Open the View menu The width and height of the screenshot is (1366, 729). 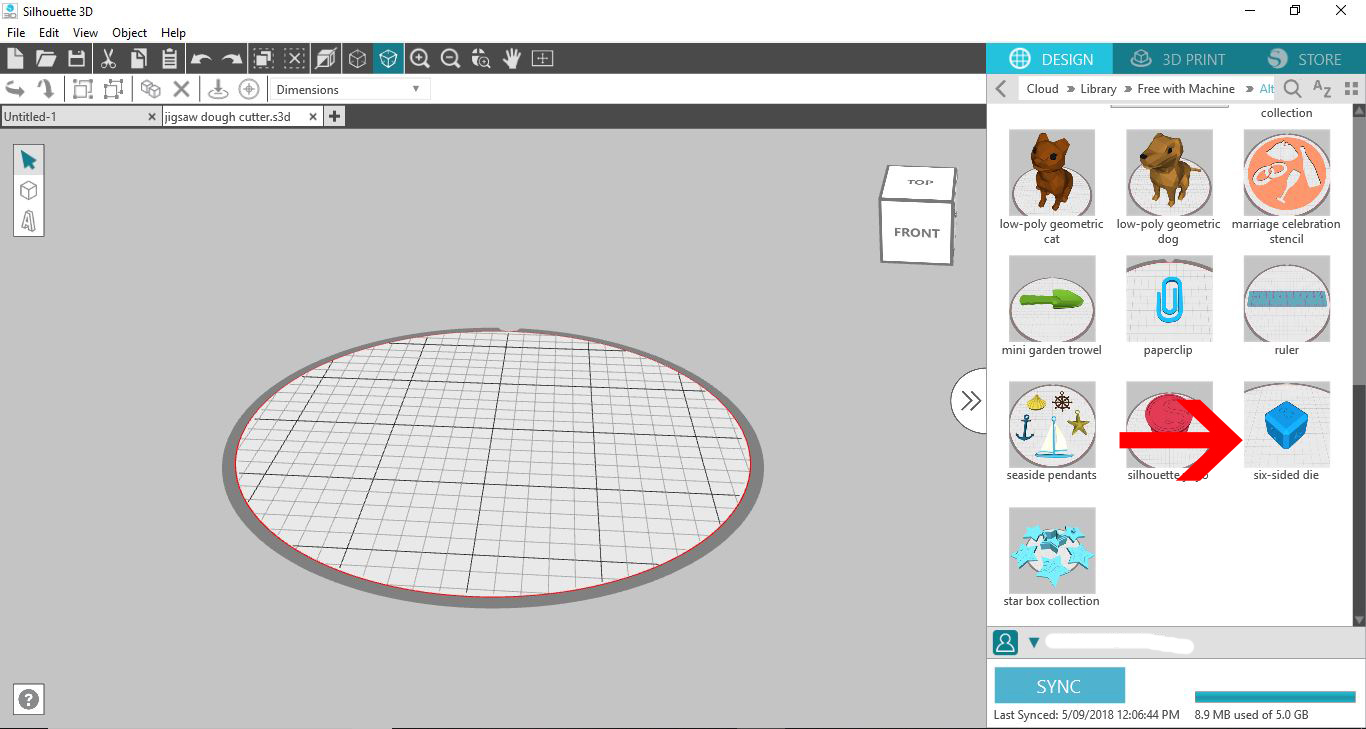[86, 33]
